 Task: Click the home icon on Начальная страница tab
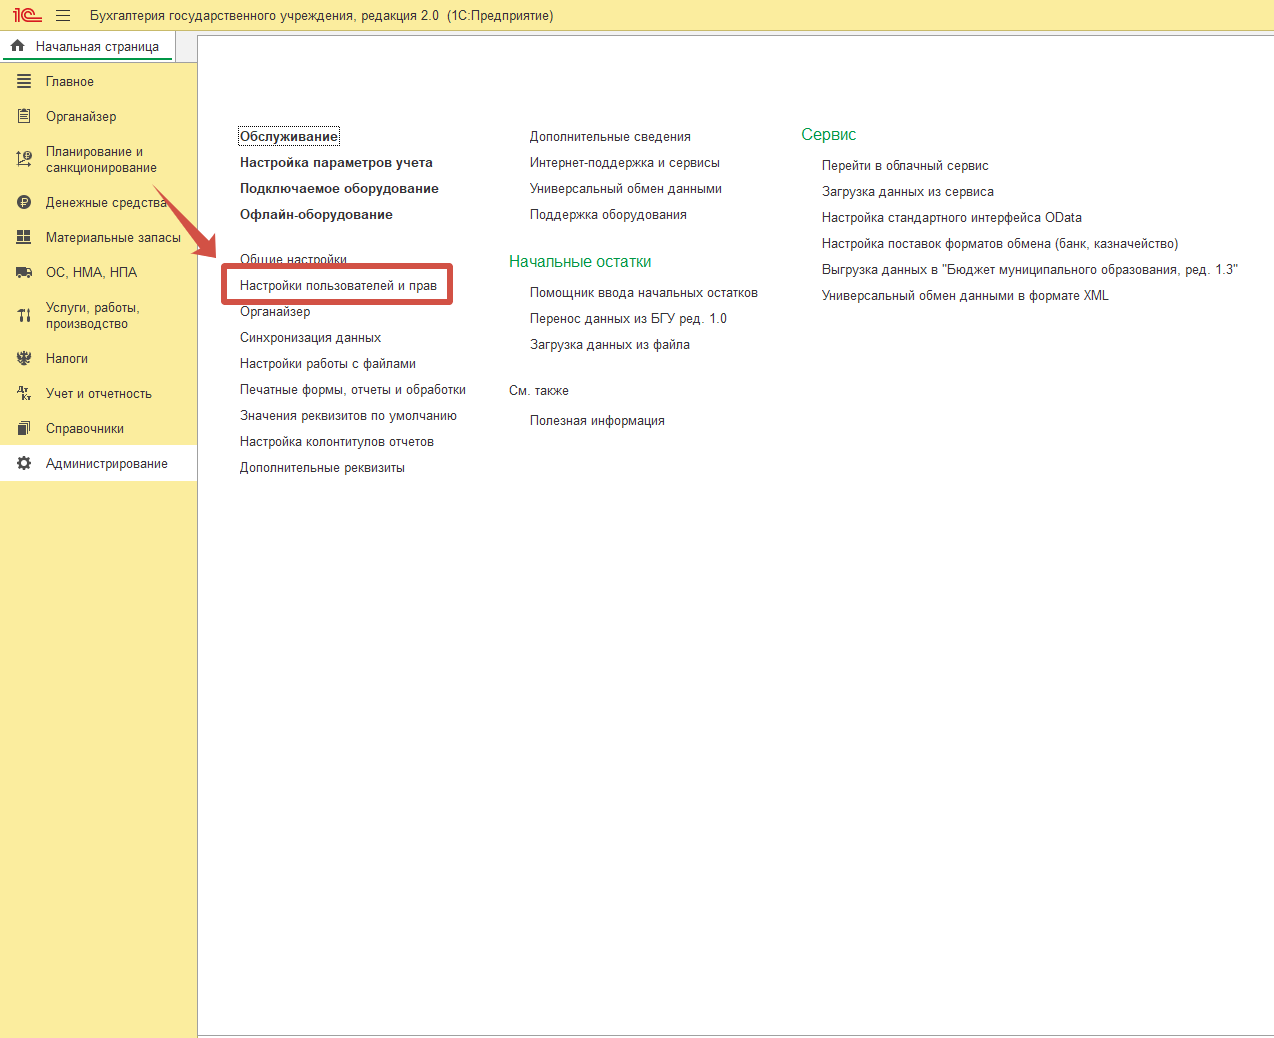point(17,46)
